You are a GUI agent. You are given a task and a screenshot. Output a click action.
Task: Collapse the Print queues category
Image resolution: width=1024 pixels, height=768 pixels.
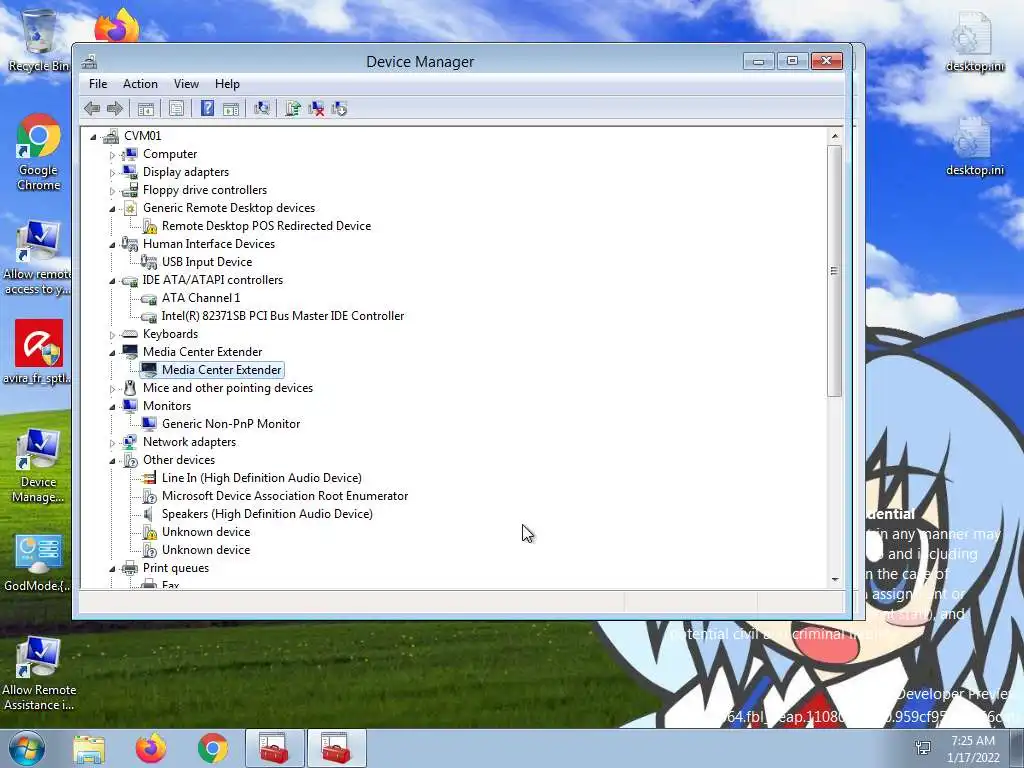112,569
